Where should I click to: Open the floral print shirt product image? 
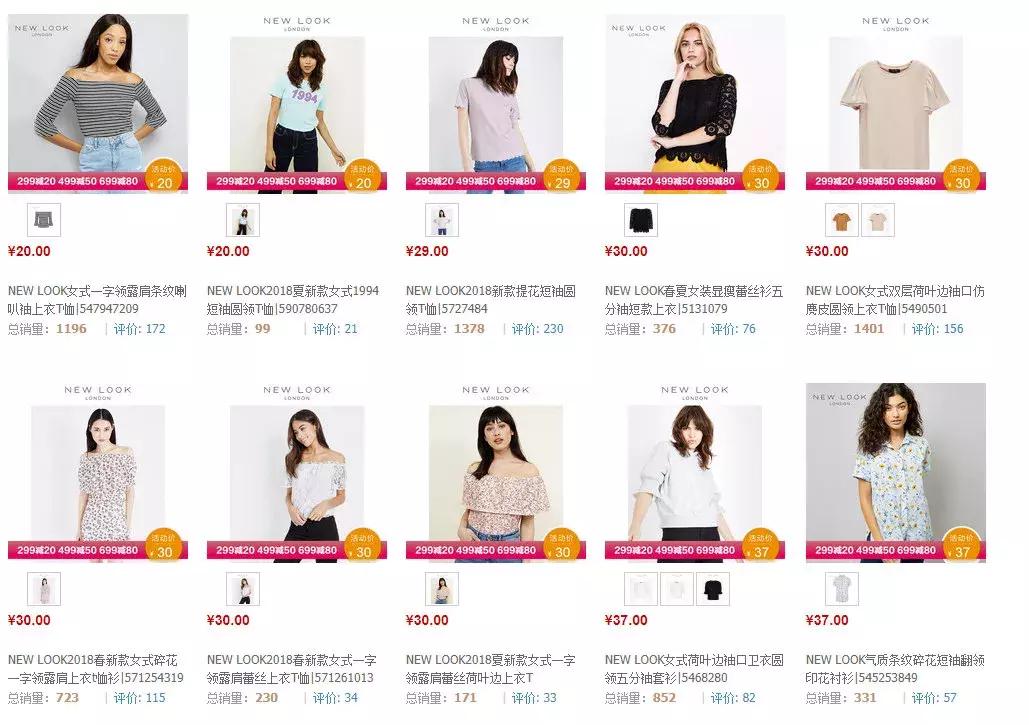(x=896, y=472)
